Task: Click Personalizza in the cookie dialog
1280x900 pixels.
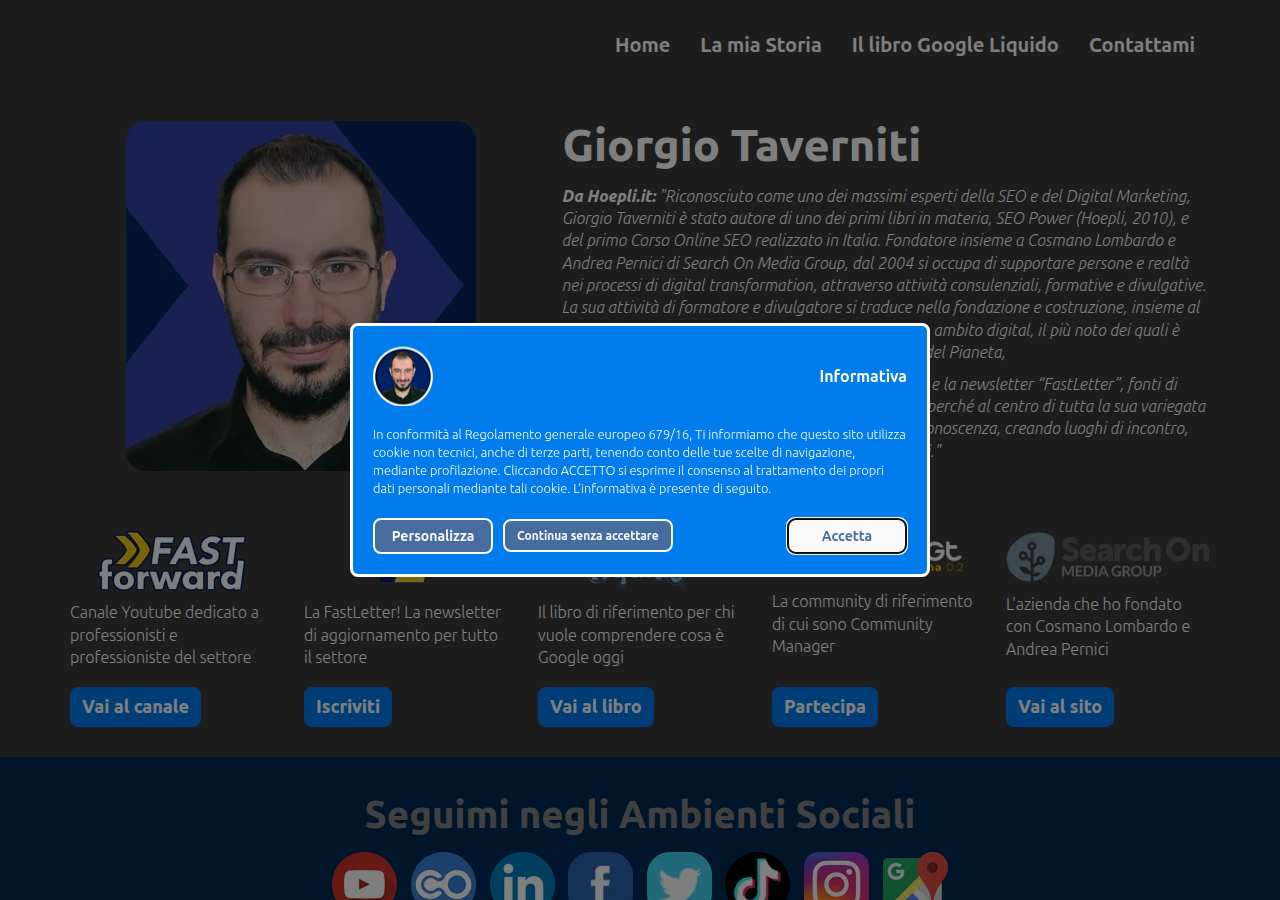Action: (433, 536)
